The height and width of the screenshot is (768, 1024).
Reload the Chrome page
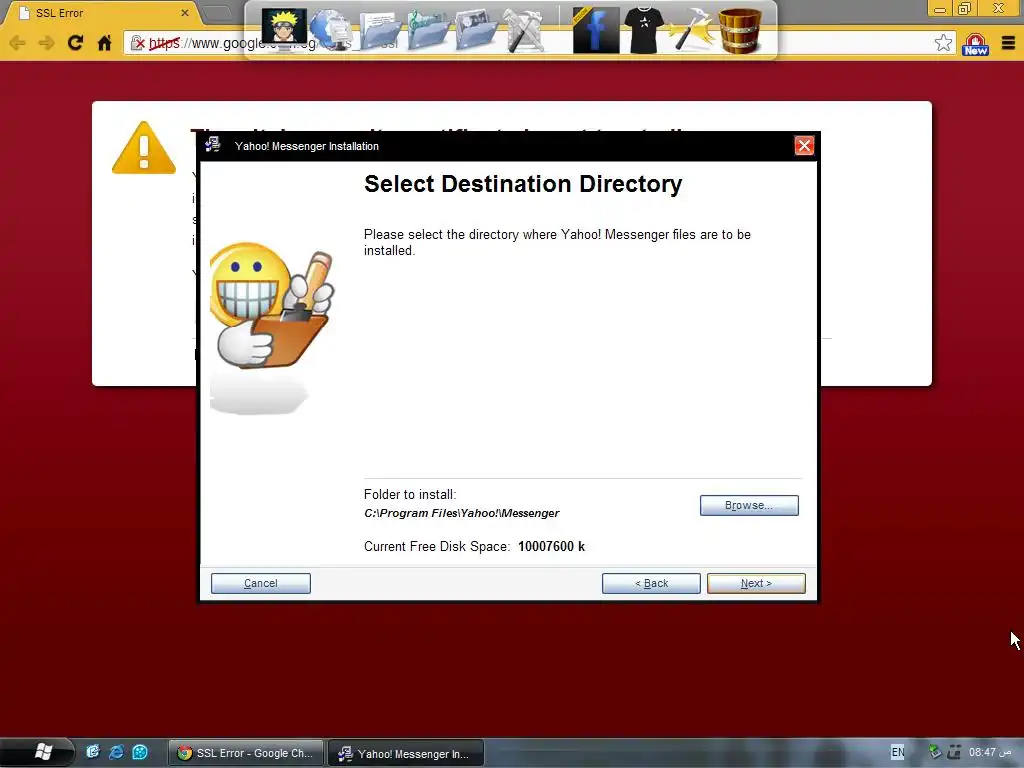click(x=75, y=43)
